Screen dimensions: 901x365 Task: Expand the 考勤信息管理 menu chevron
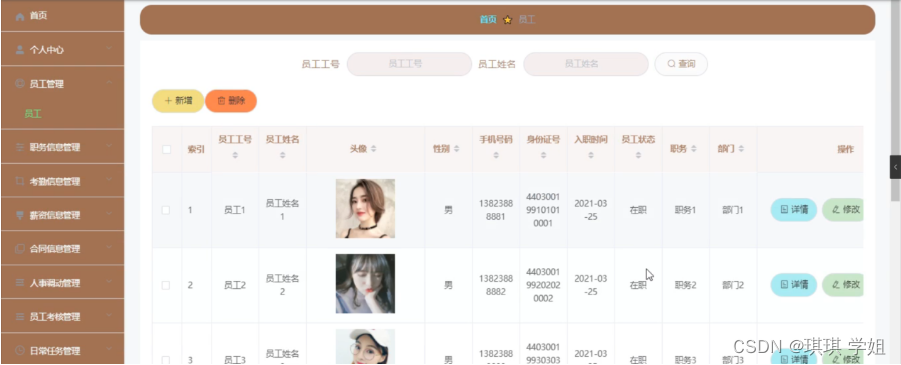click(x=109, y=181)
